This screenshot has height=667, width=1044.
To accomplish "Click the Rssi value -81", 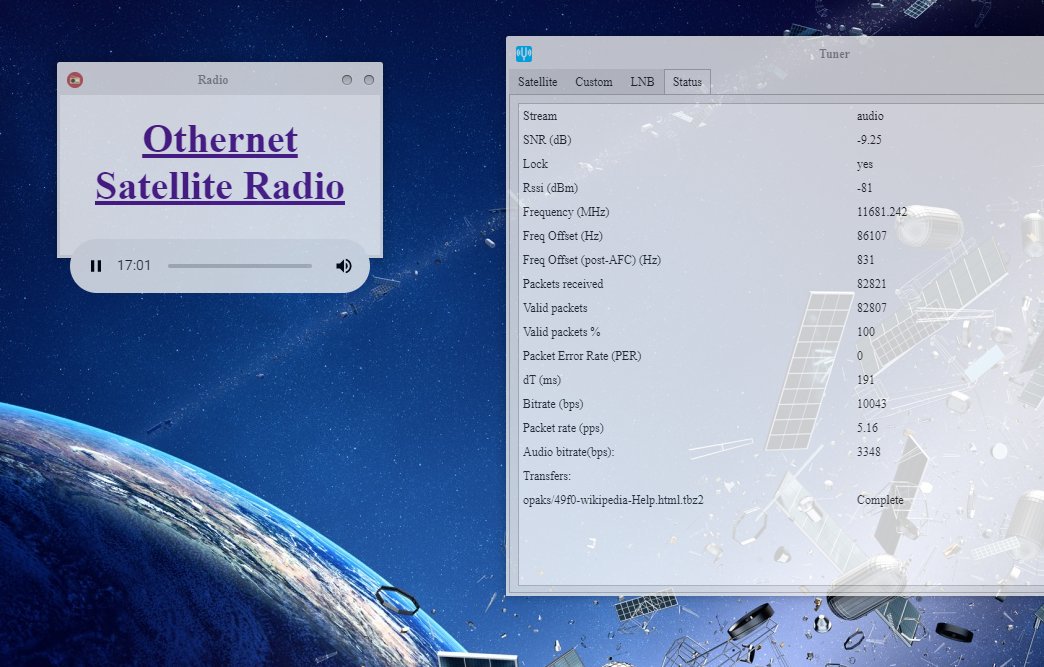I will coord(864,188).
